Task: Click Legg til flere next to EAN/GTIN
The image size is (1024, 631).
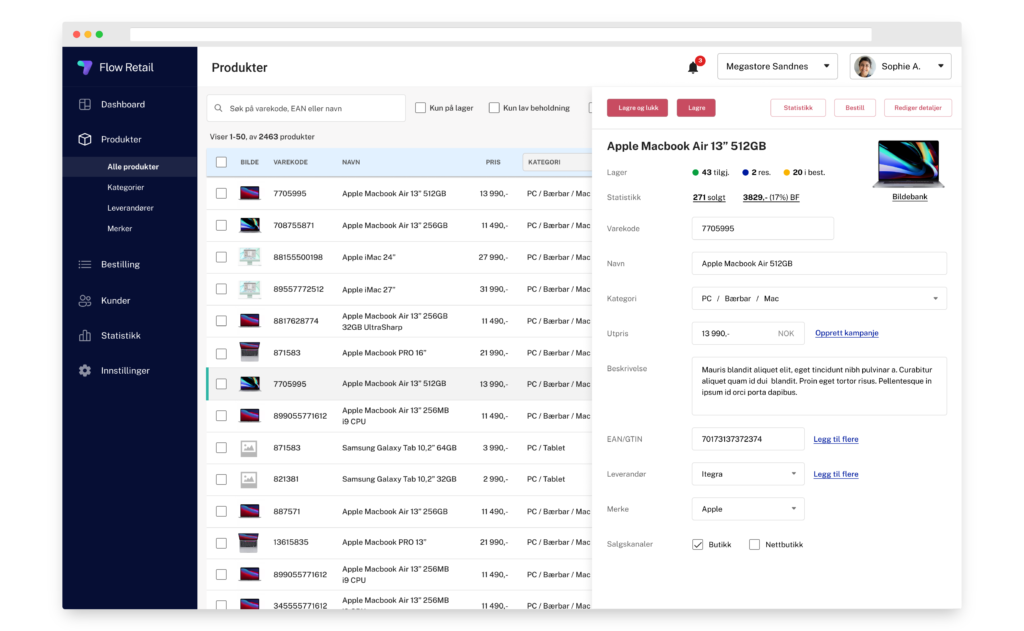Action: [x=836, y=440]
